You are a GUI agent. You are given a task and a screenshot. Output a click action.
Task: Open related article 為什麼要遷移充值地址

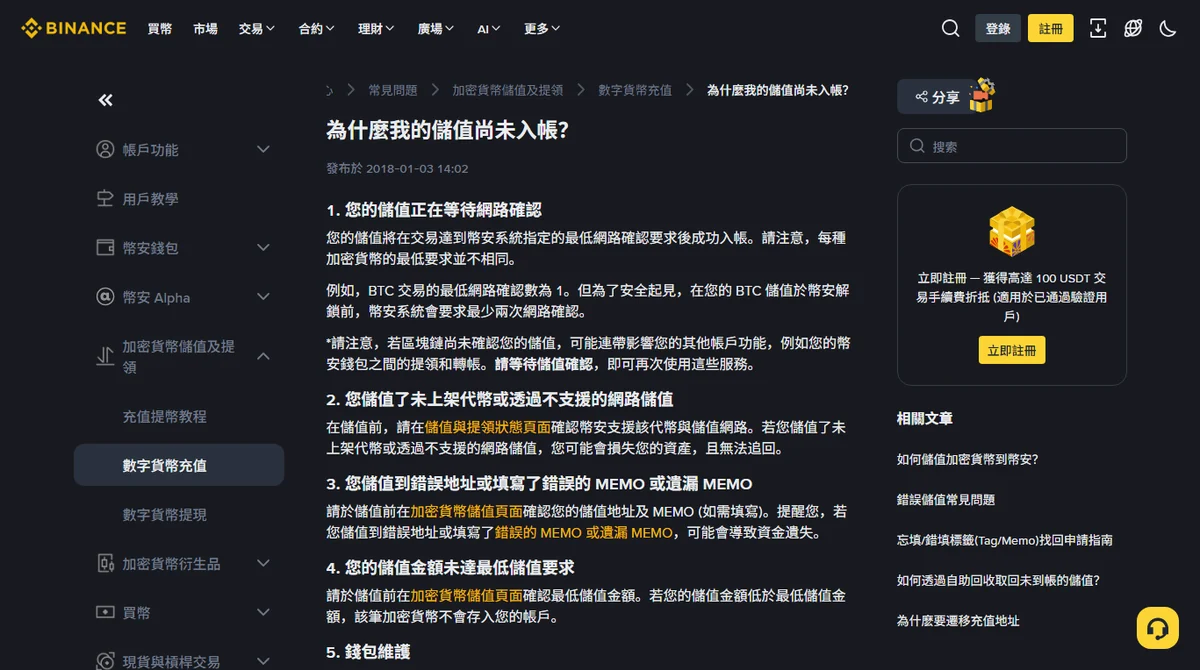tap(958, 621)
